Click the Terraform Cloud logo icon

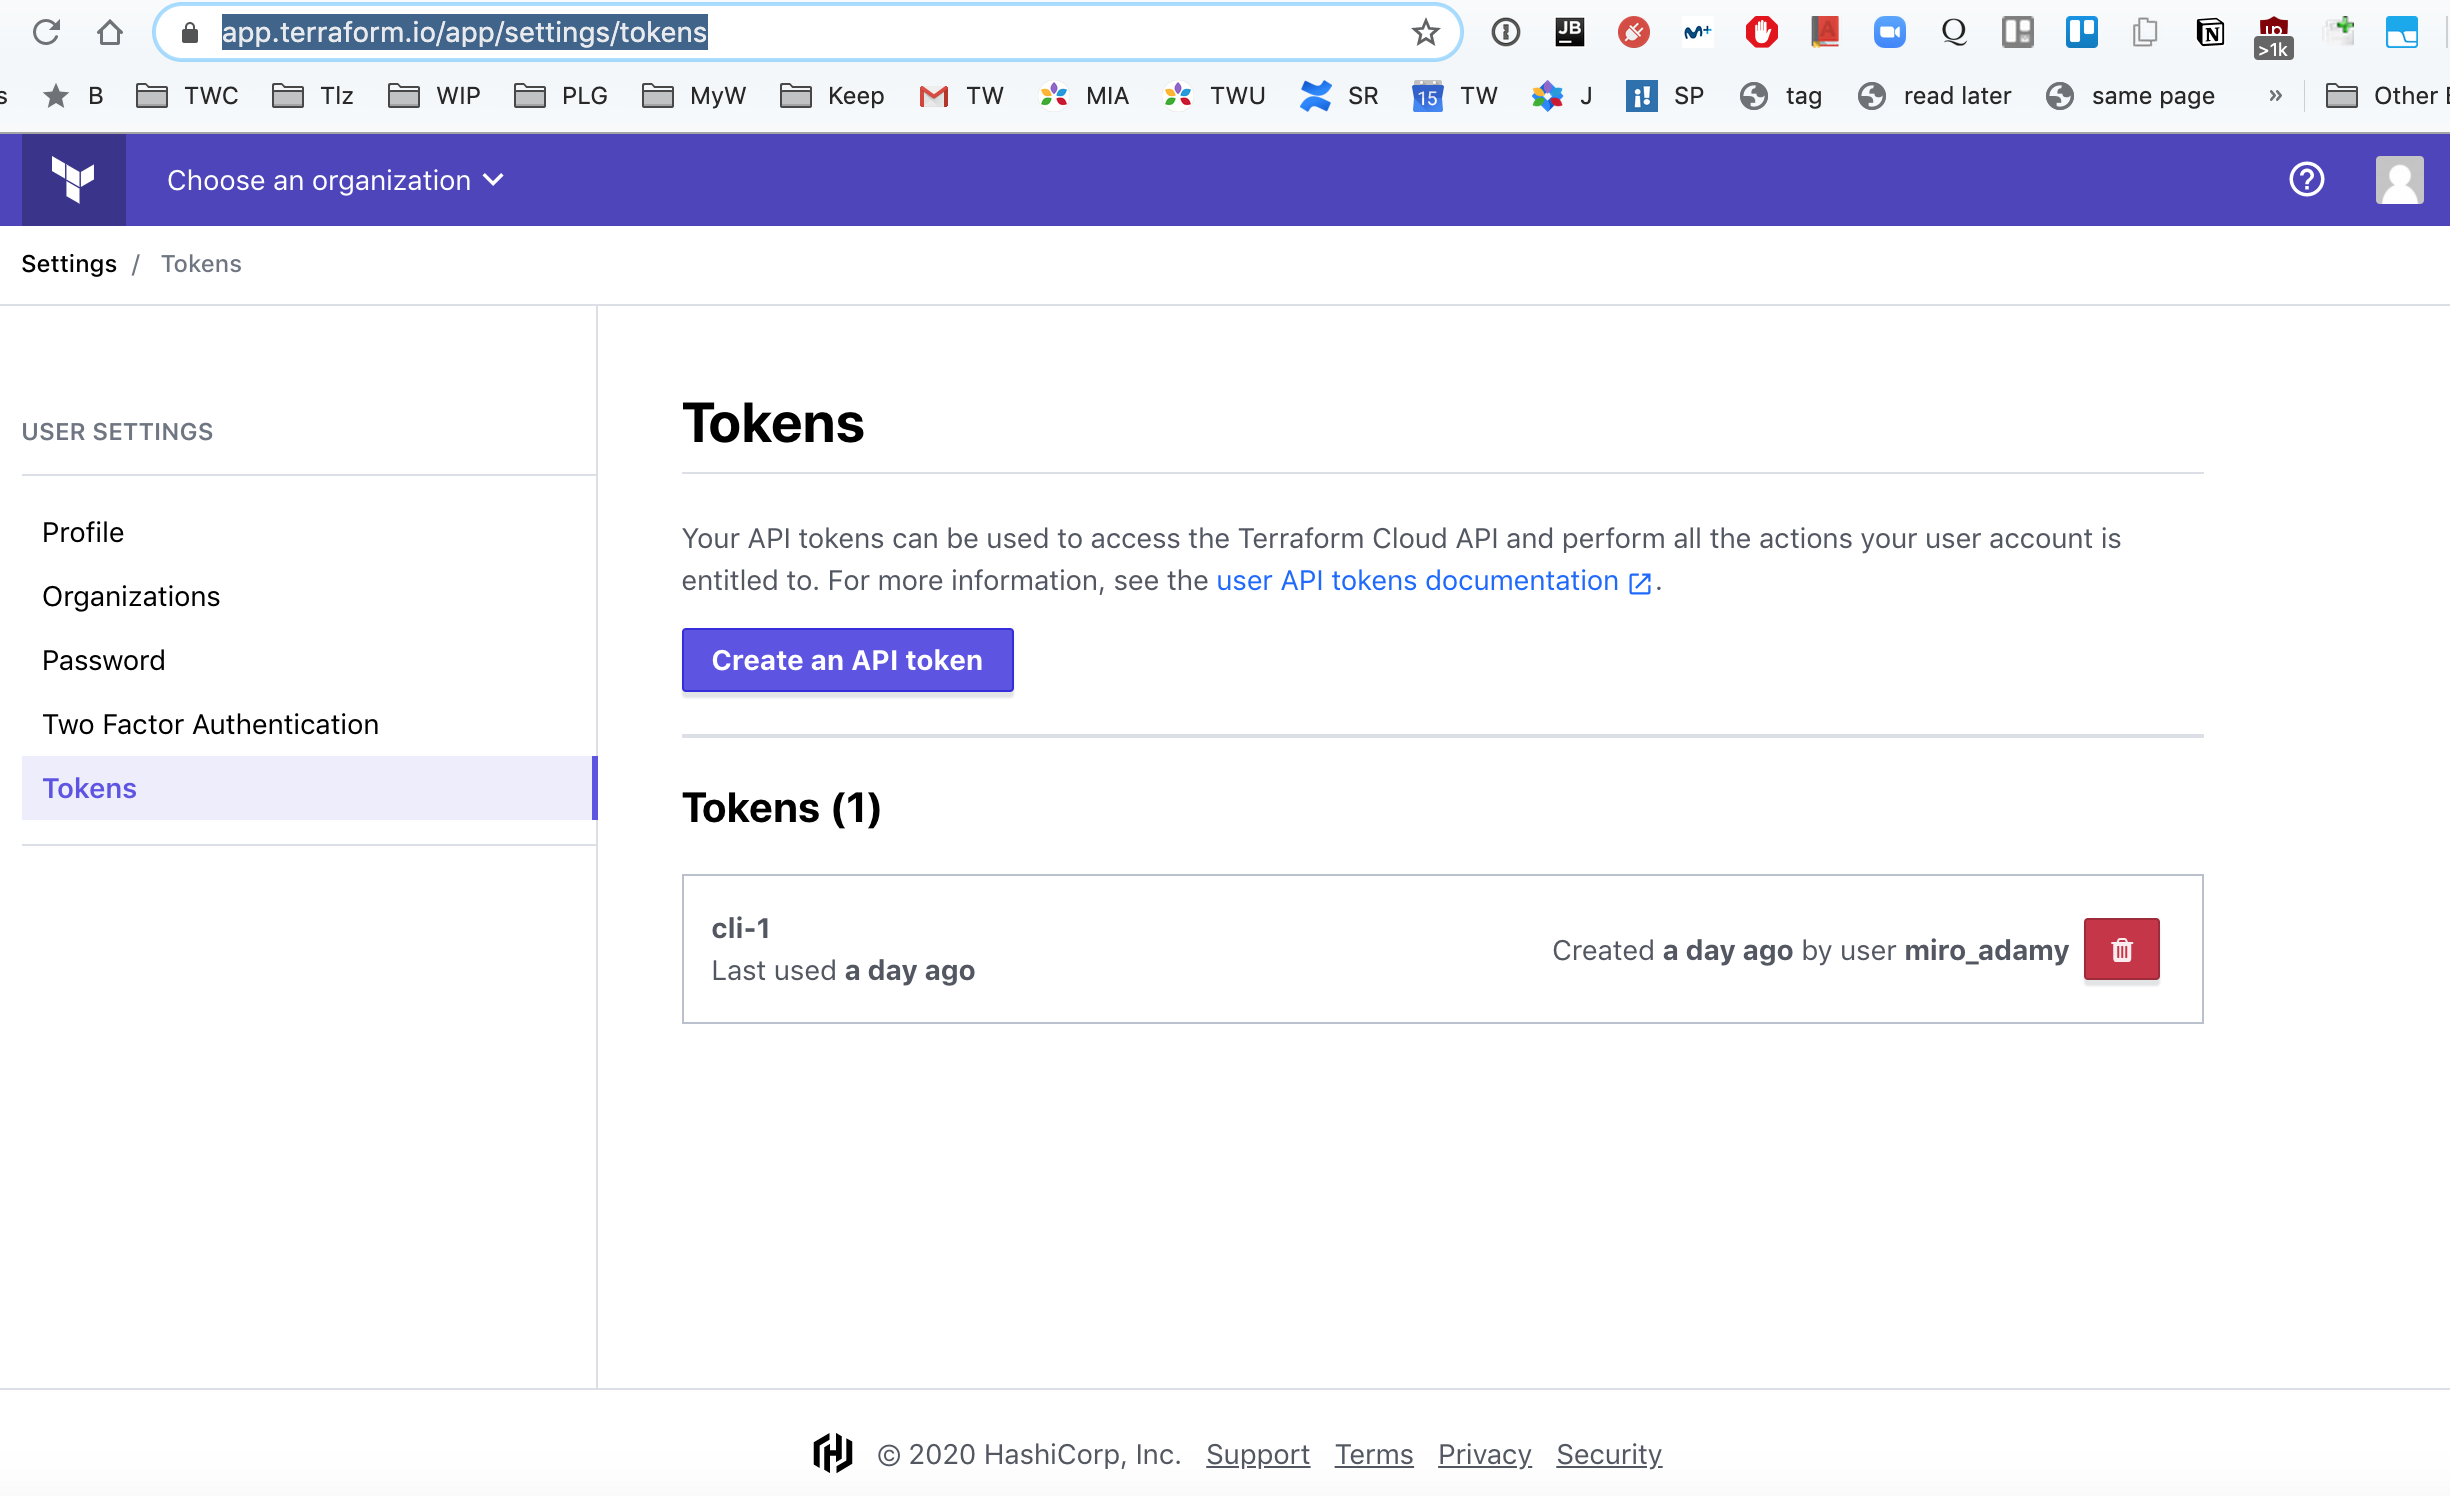coord(72,178)
